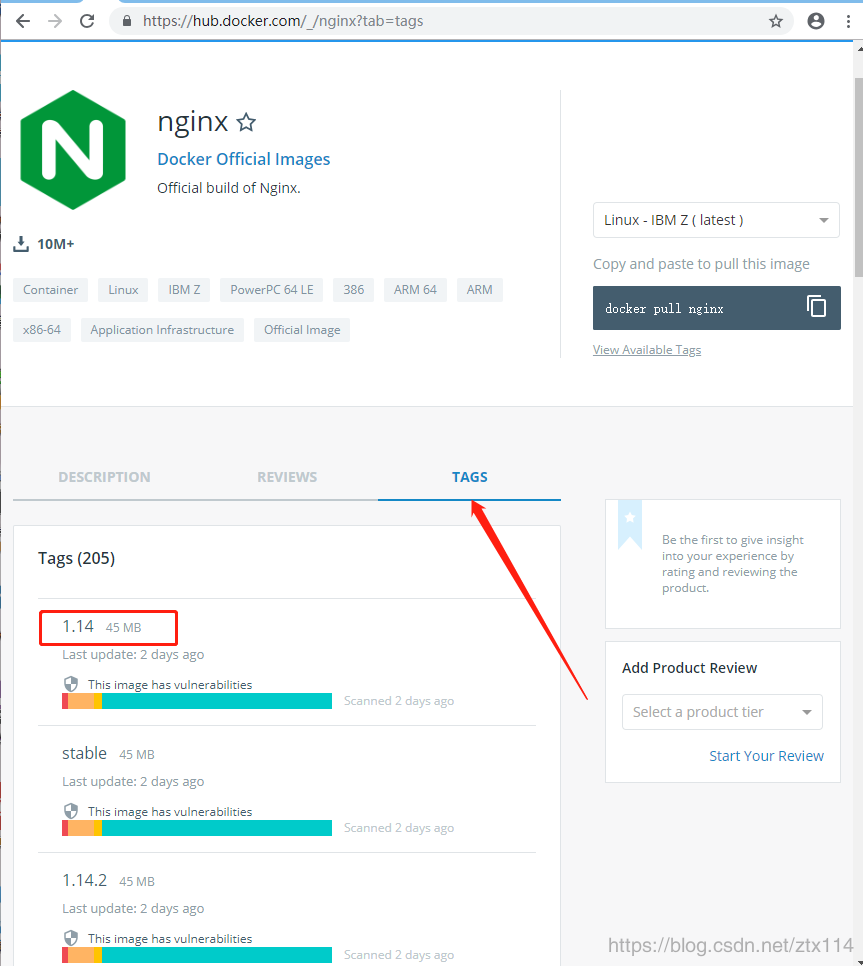Click the browser back arrow
Image resolution: width=863 pixels, height=966 pixels.
tap(22, 21)
